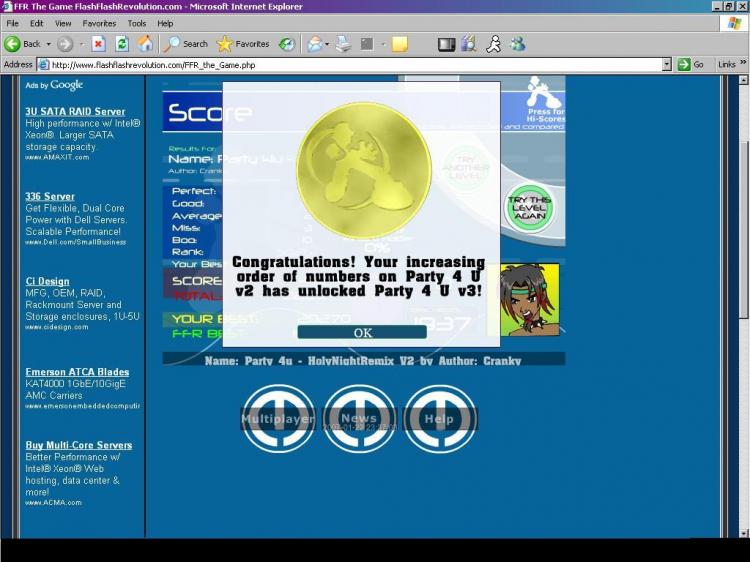
Task: Click the scrollbar up arrow
Action: 743,80
